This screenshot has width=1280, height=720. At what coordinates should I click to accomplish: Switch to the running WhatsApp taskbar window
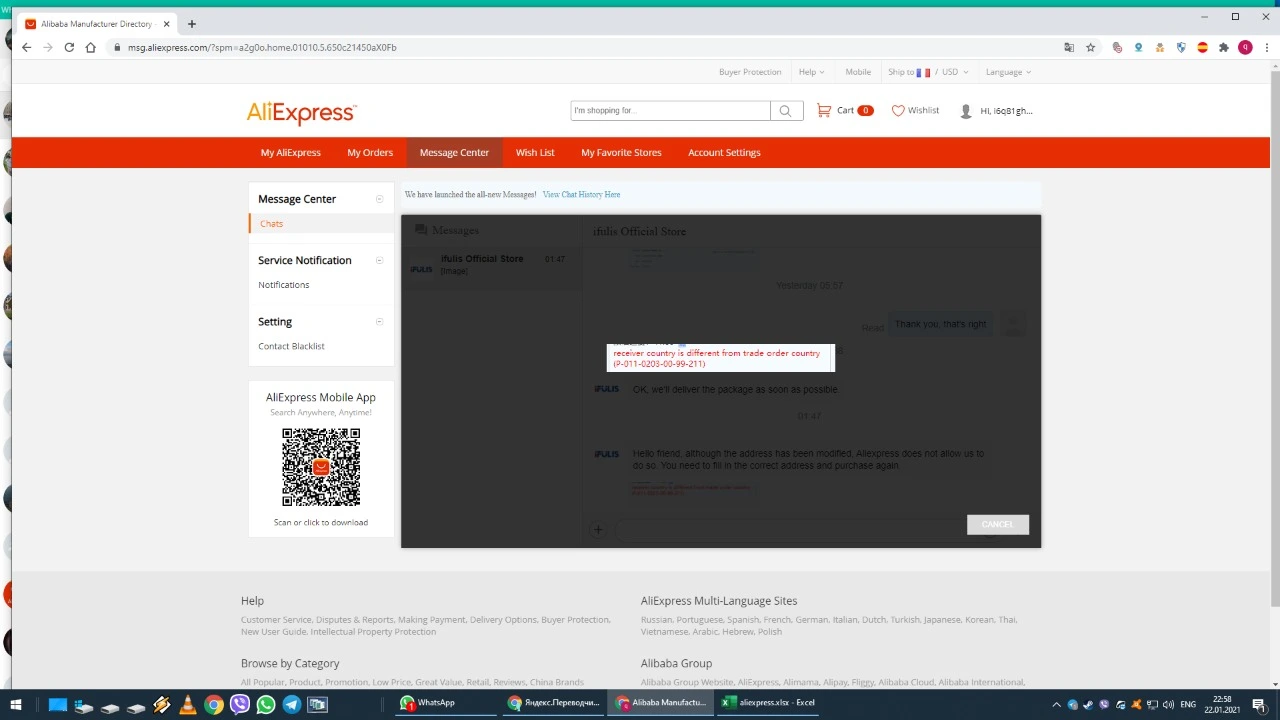(x=447, y=703)
